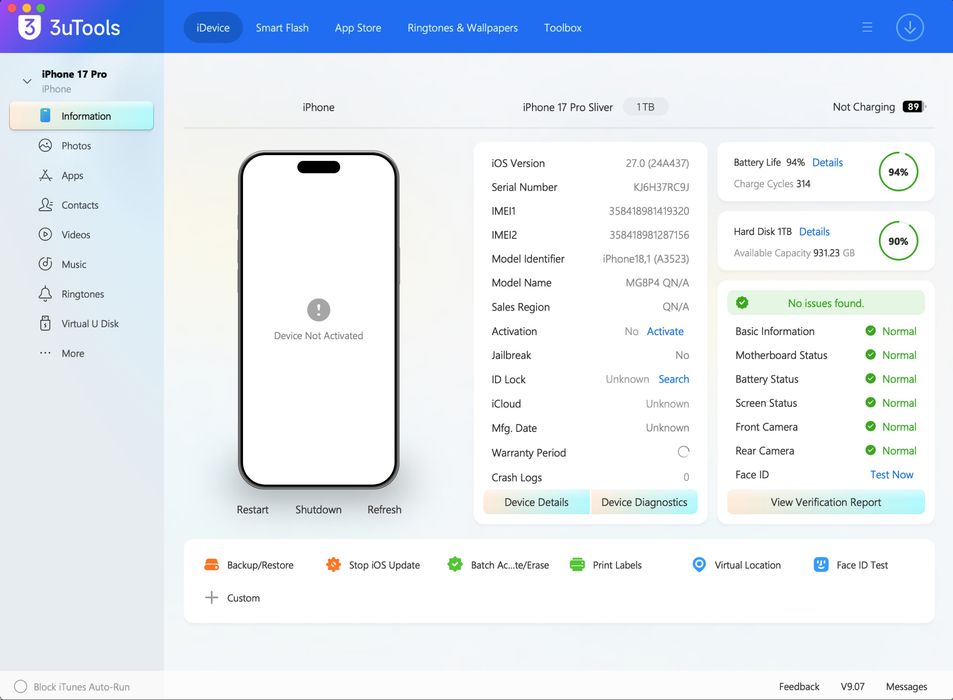
Task: Click the Activate link
Action: point(665,331)
